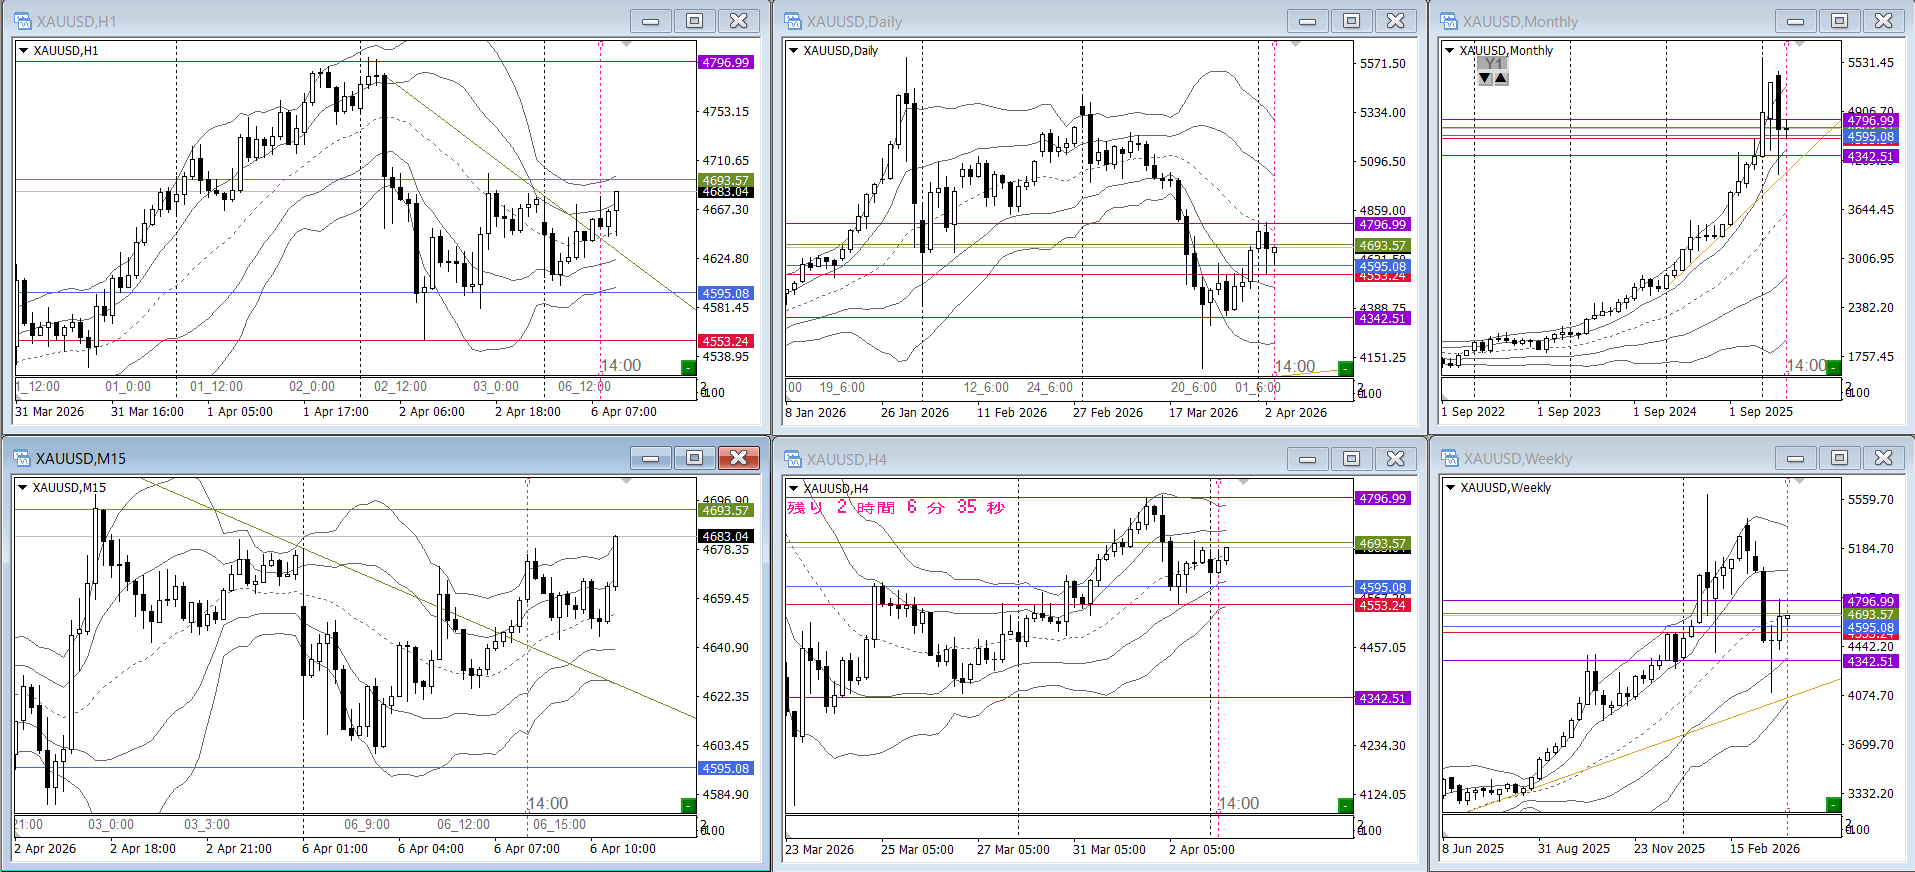Screen dimensions: 1915x872
Task: Expand the triangle beside XAUUSD,H1 chart label
Action: (x=24, y=50)
